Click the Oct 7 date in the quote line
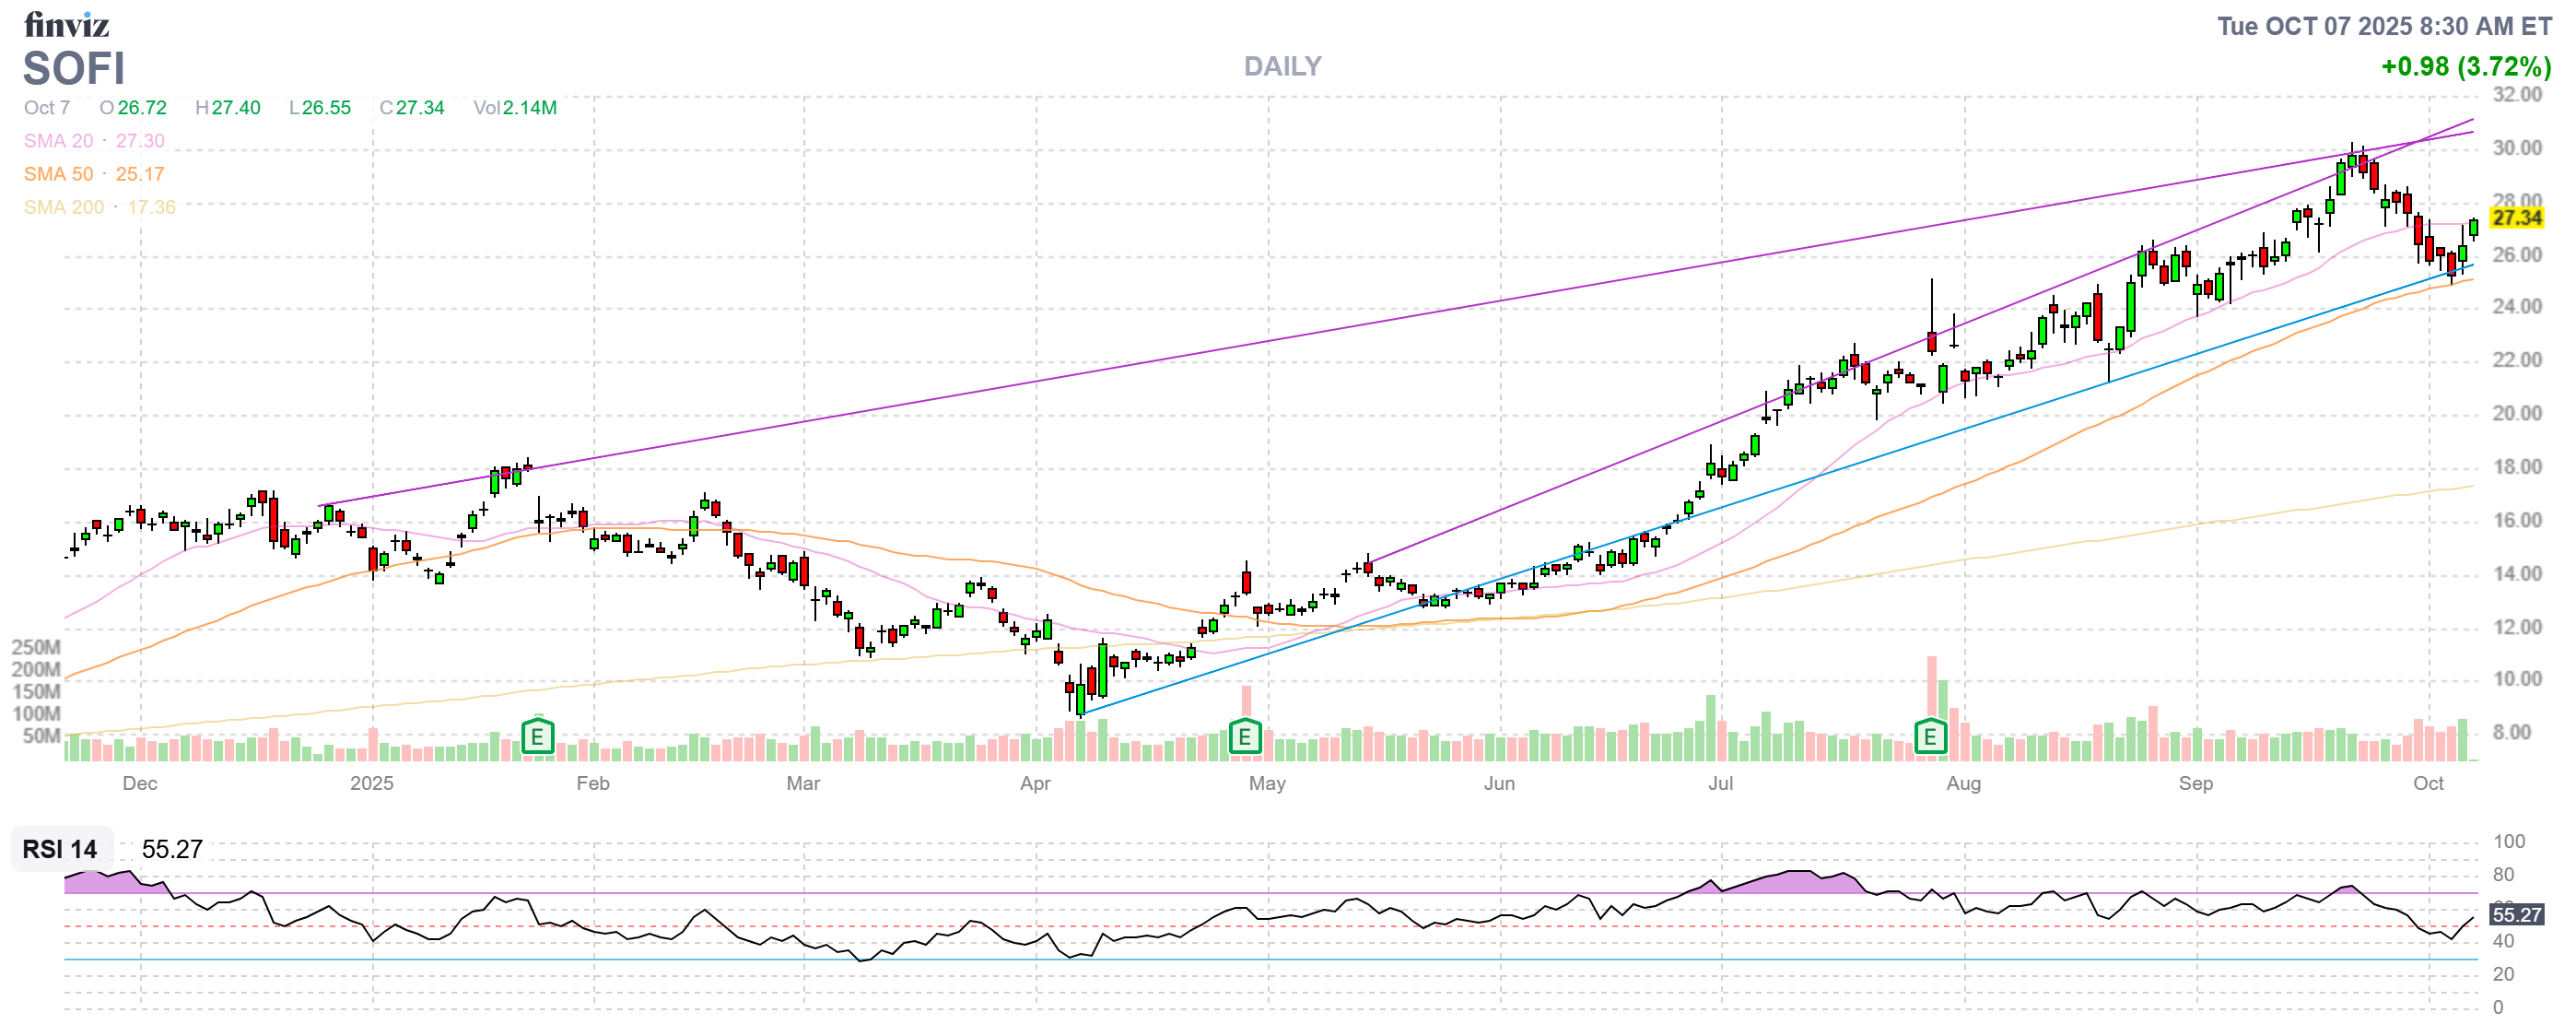This screenshot has height=1036, width=2576. click(x=47, y=108)
